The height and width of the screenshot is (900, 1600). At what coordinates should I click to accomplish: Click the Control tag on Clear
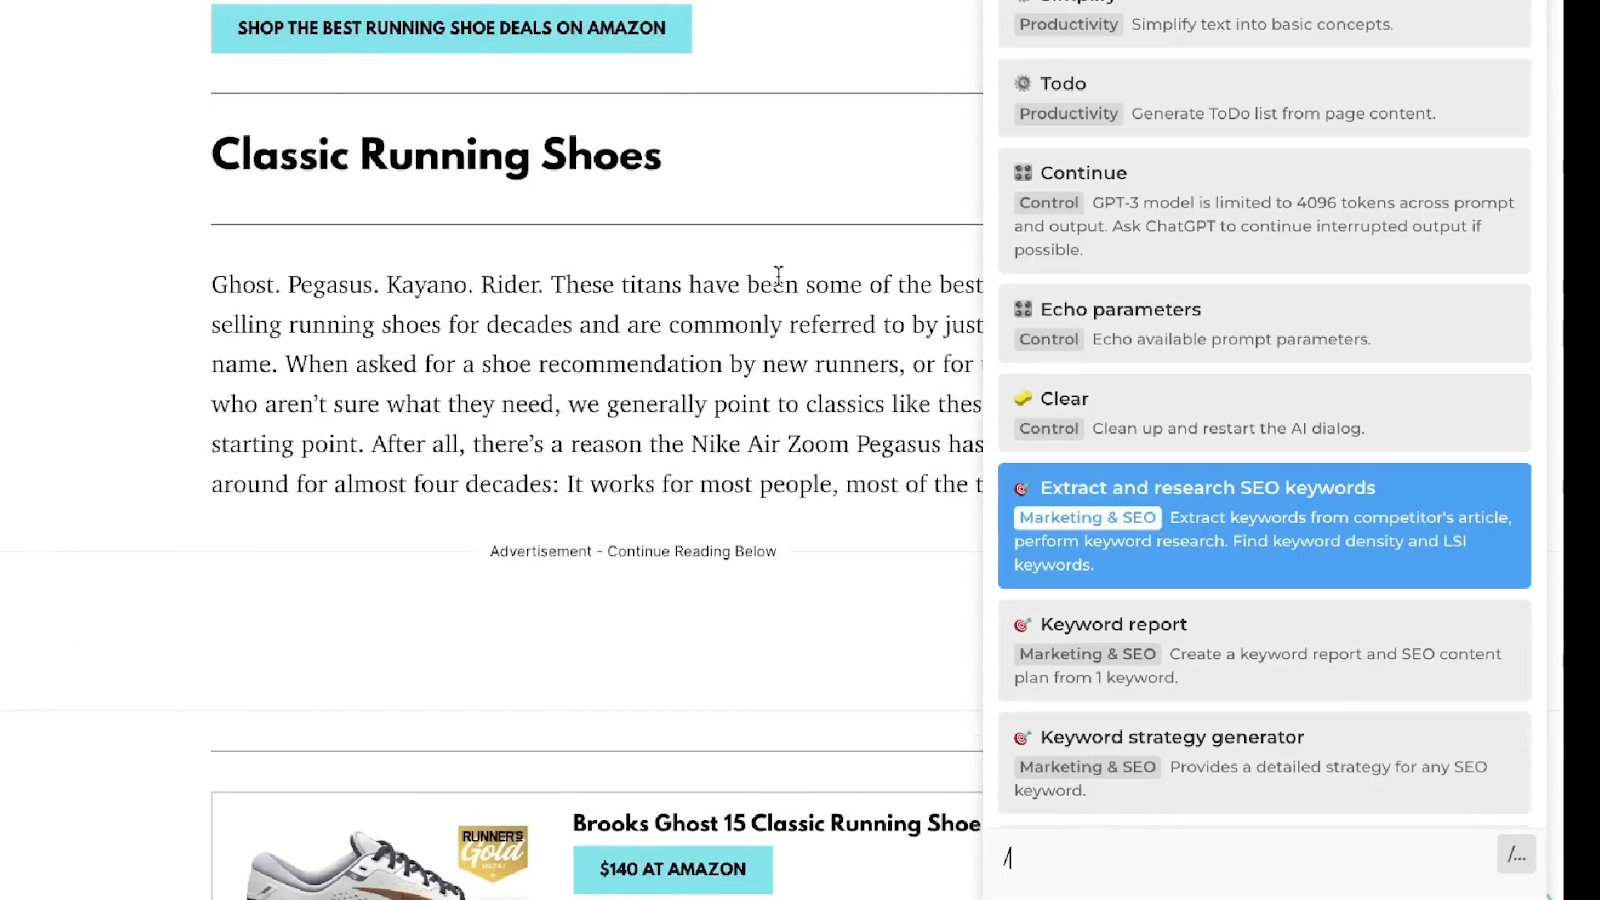(x=1048, y=428)
